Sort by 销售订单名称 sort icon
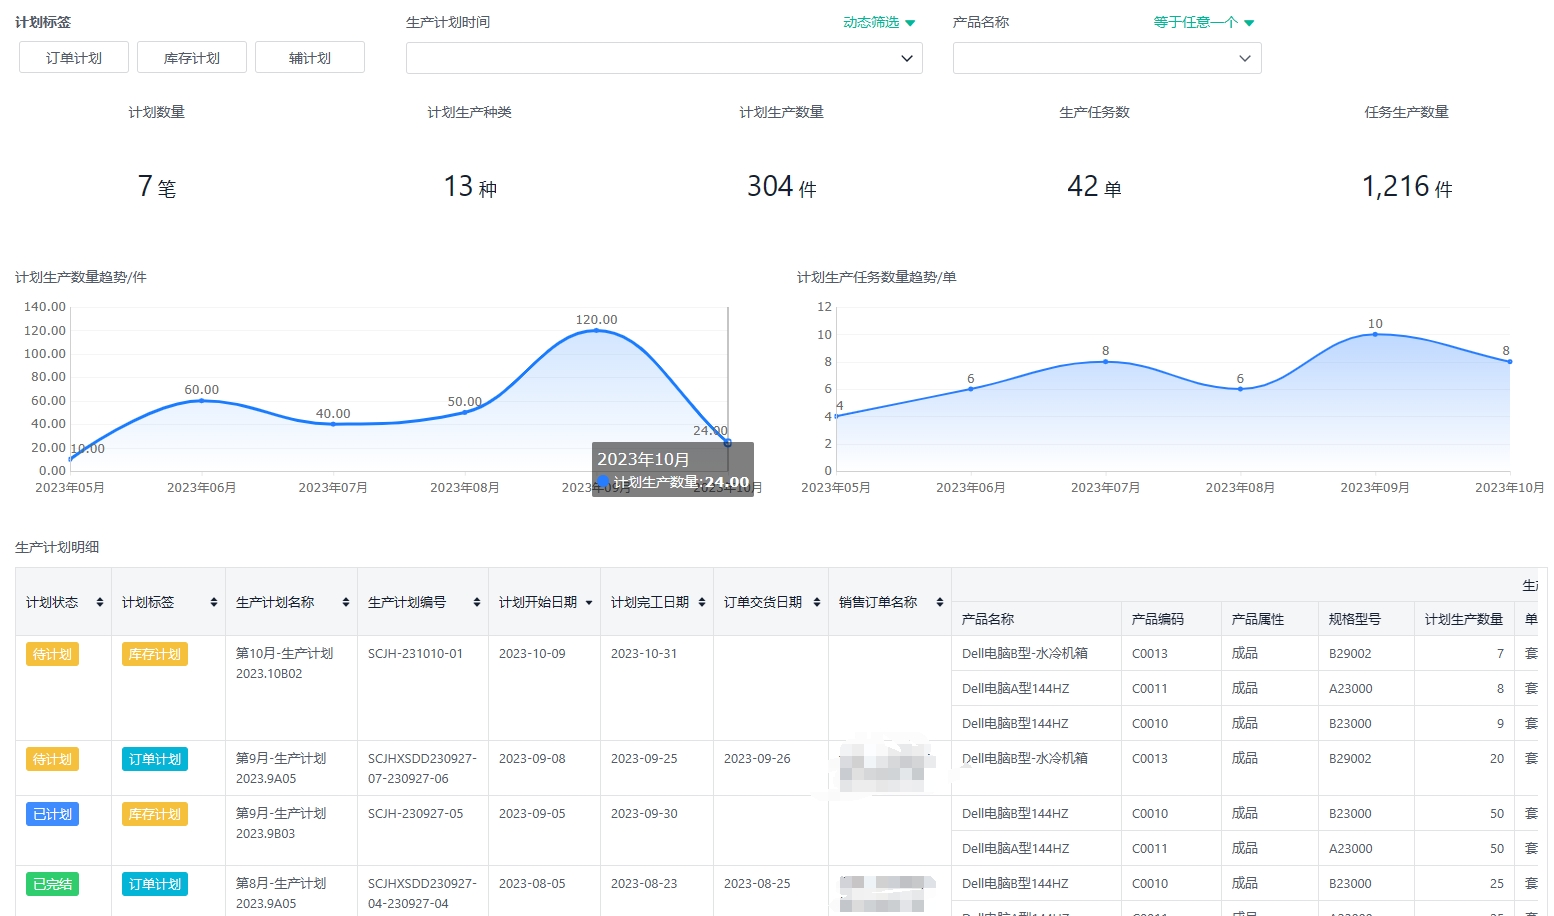Viewport: 1554px width, 916px height. tap(940, 602)
